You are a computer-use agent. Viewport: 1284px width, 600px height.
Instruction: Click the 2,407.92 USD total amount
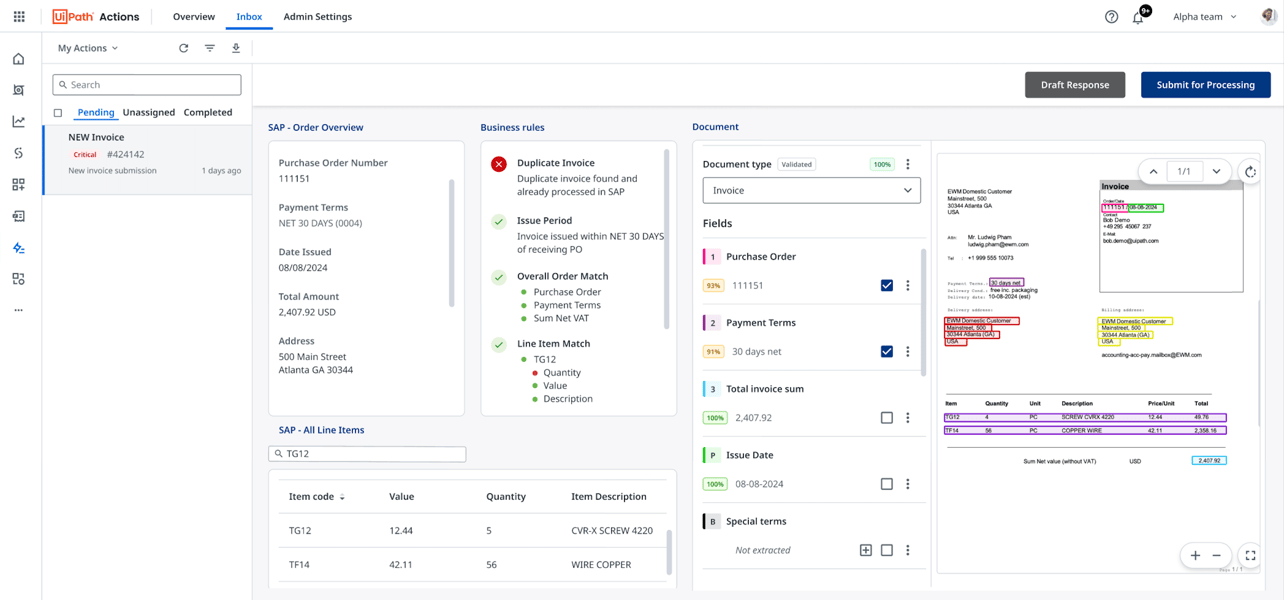coord(307,312)
